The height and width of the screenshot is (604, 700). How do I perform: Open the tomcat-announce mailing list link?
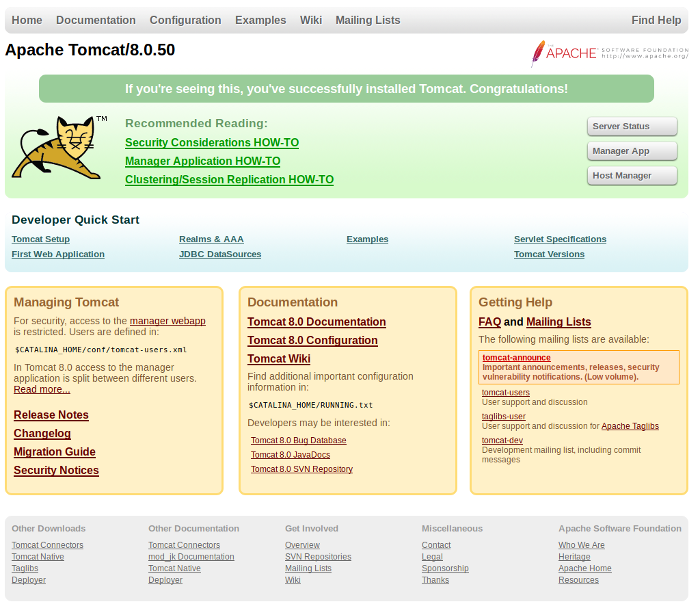[x=517, y=358]
